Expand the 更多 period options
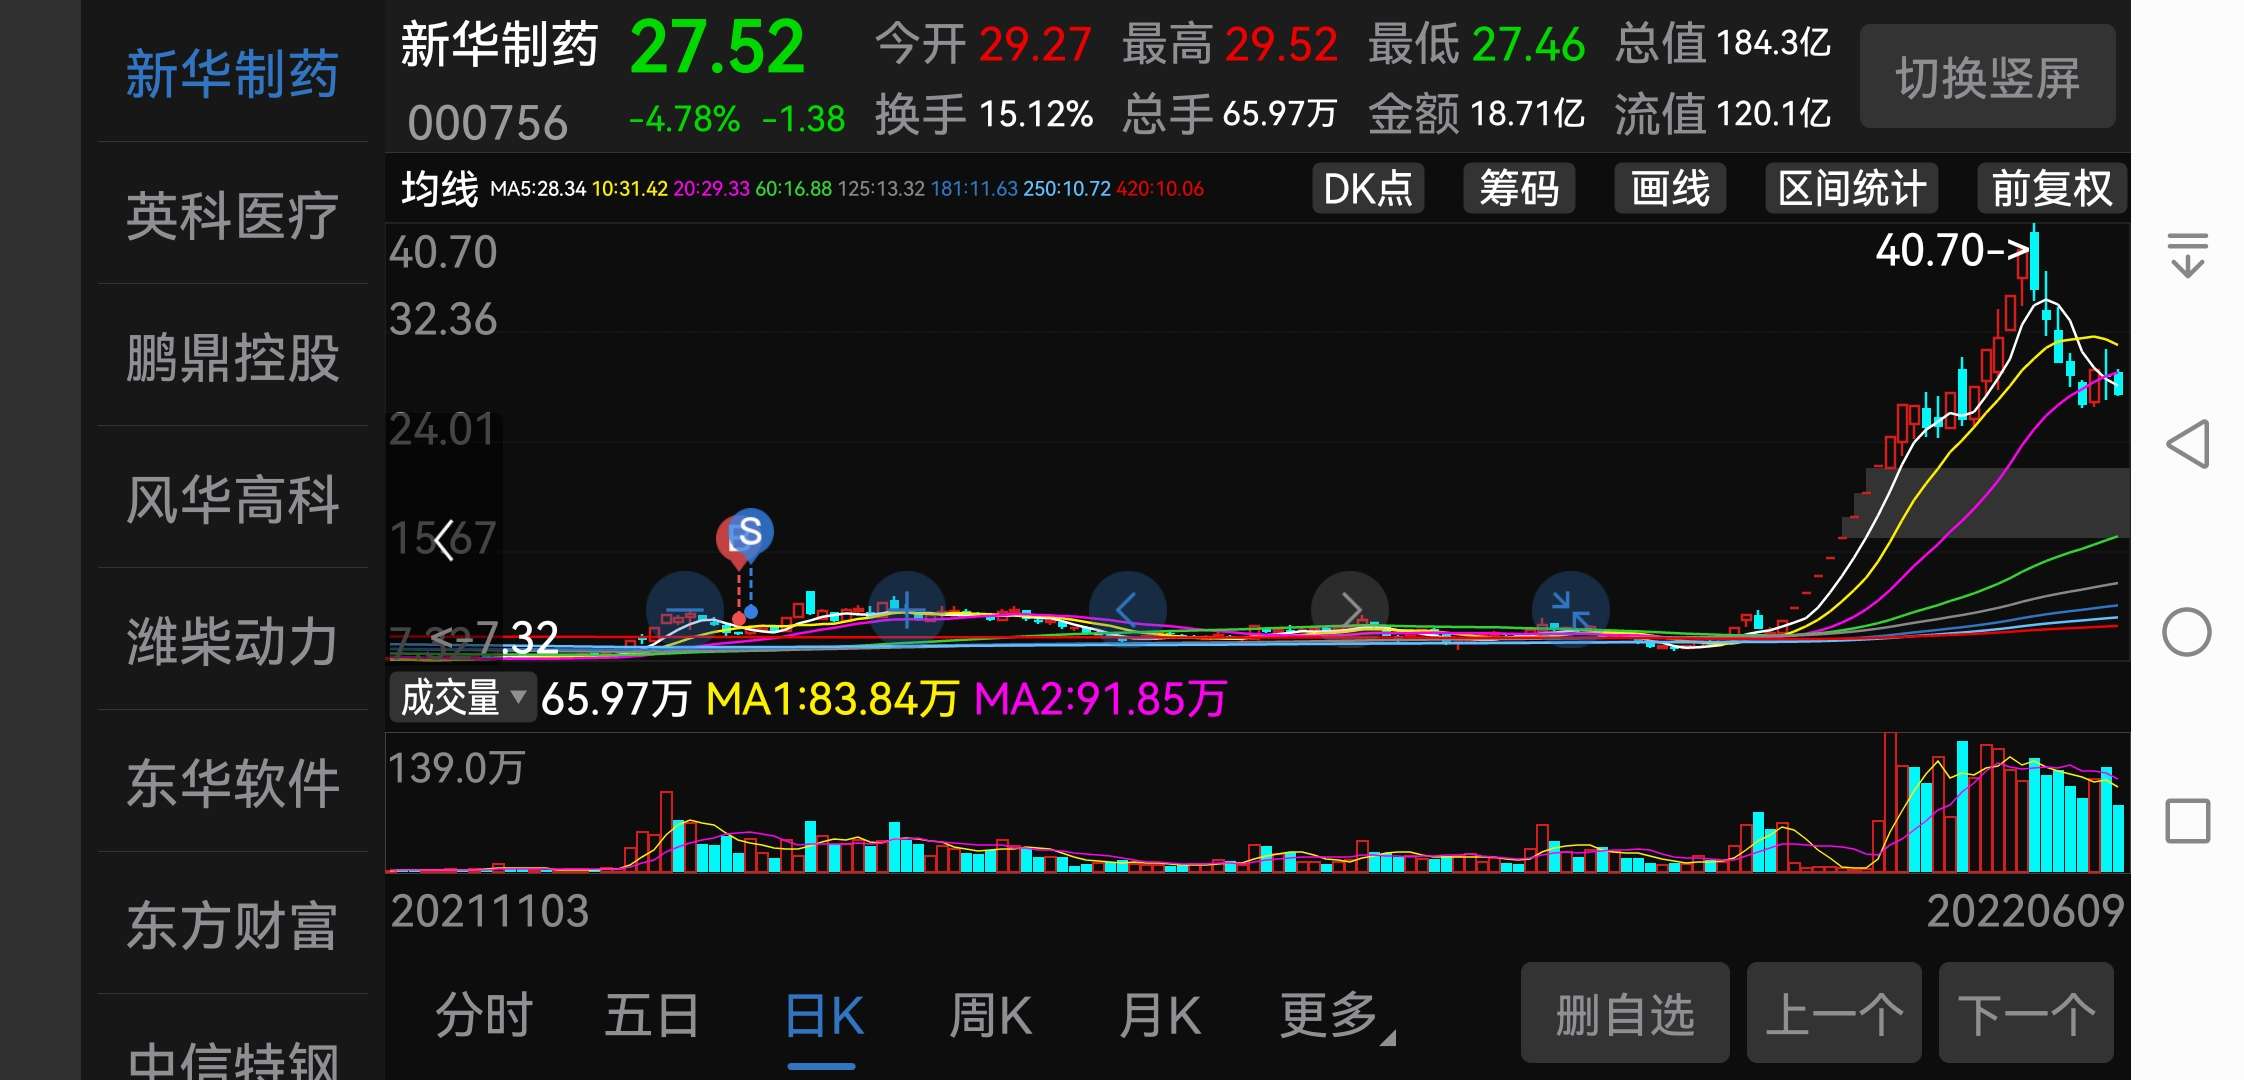Viewport: 2244px width, 1080px height. click(1337, 1016)
